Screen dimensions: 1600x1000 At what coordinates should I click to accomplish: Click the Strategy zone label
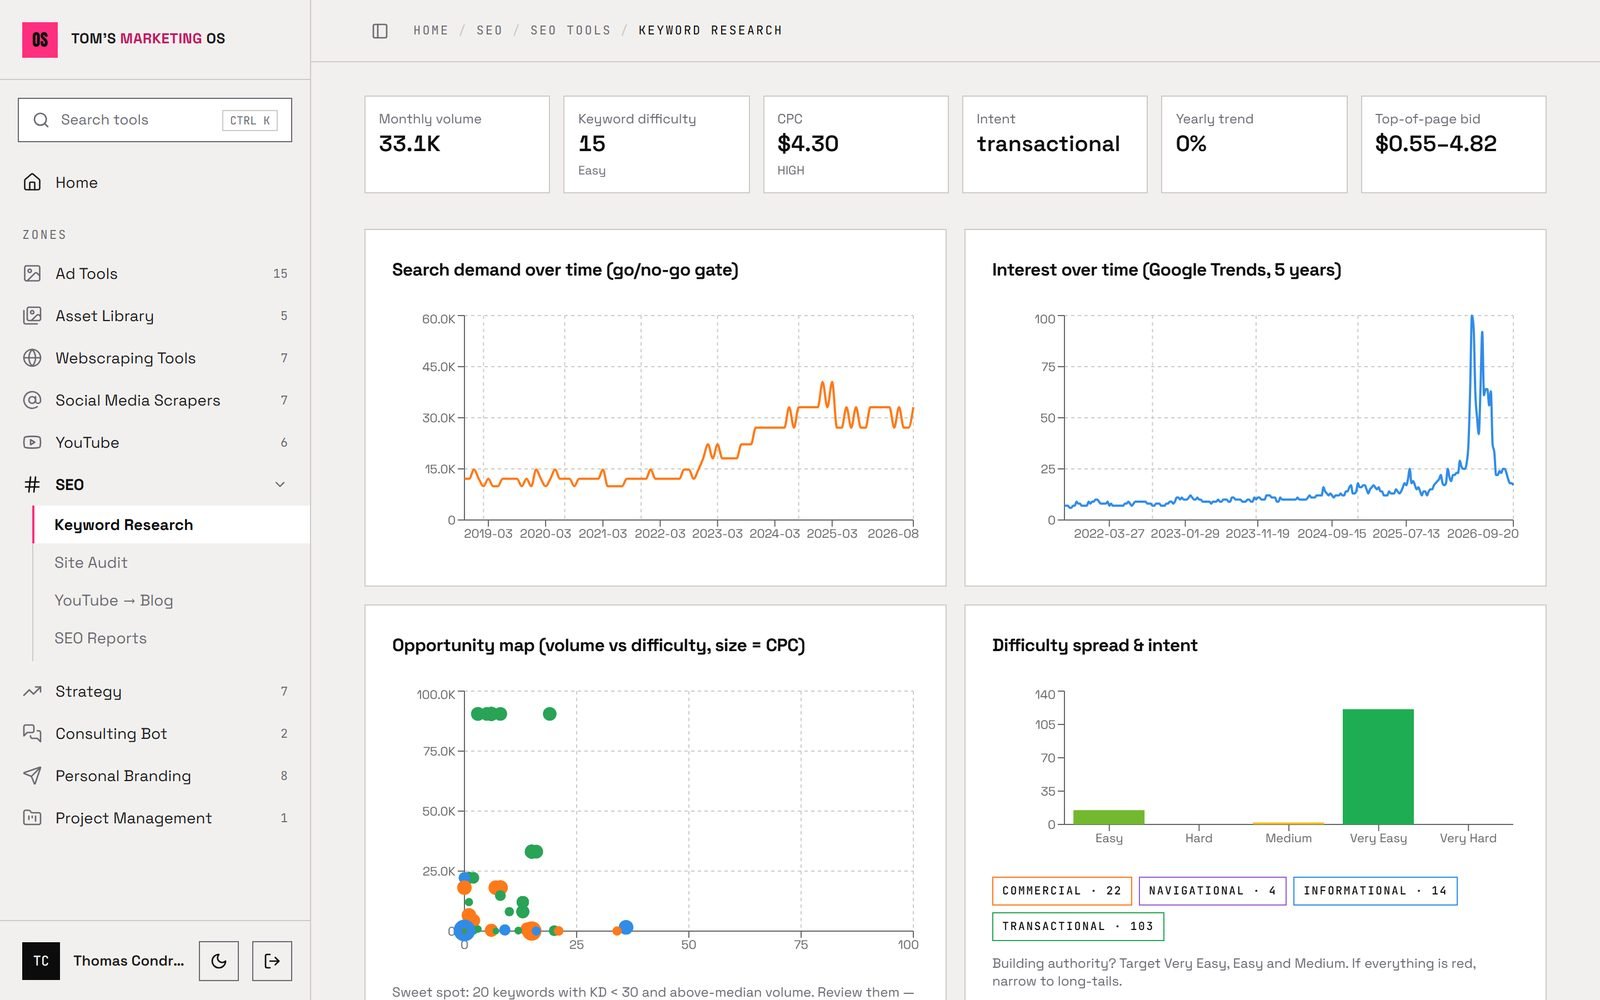click(x=88, y=691)
